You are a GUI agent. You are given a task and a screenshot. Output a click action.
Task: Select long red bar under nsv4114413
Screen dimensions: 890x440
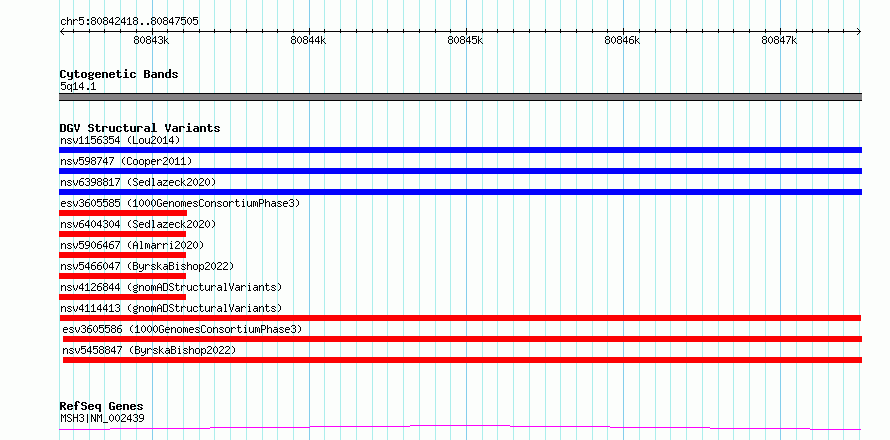(x=460, y=318)
